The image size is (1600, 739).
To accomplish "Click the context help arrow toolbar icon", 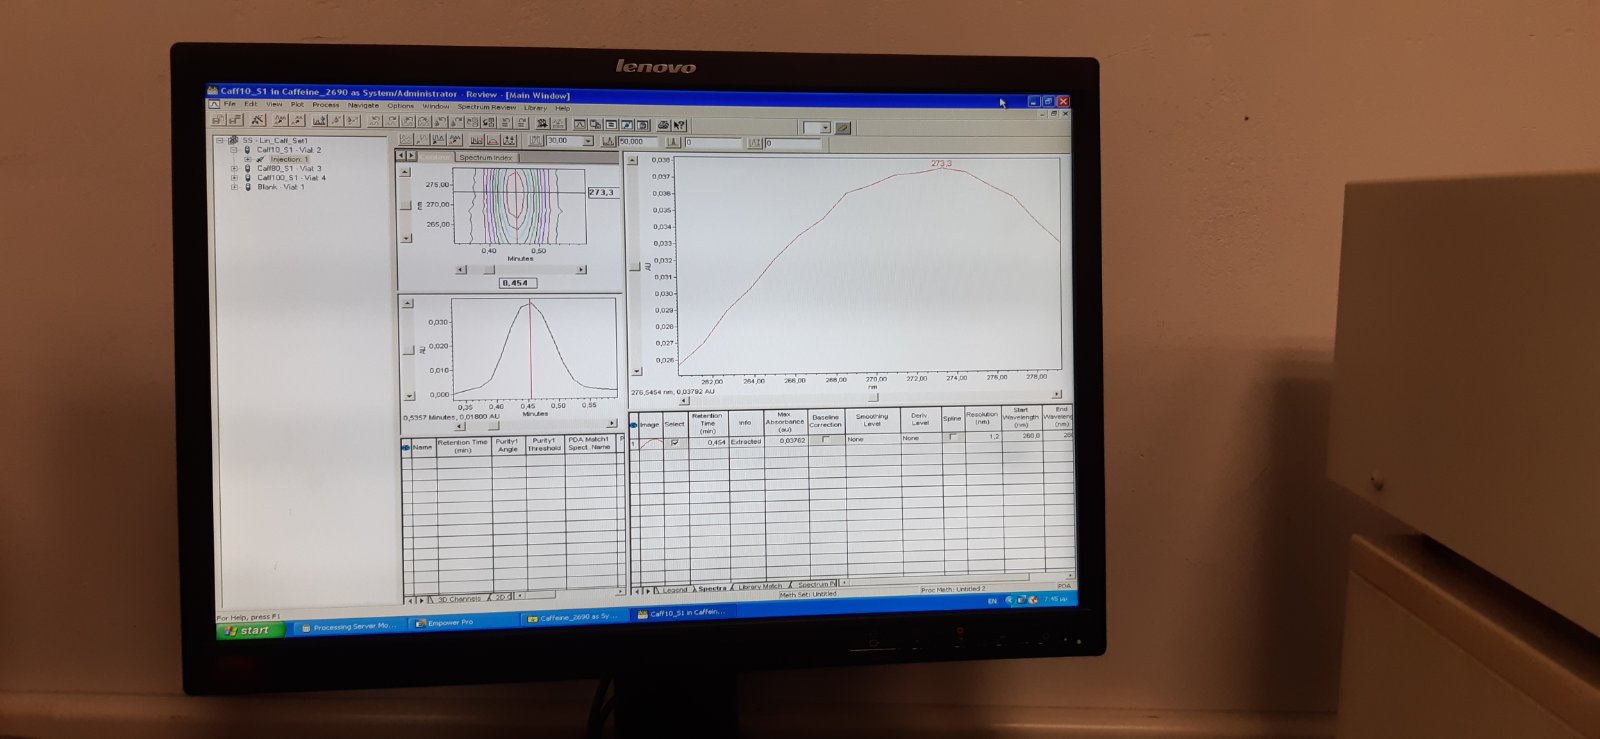I will point(680,125).
